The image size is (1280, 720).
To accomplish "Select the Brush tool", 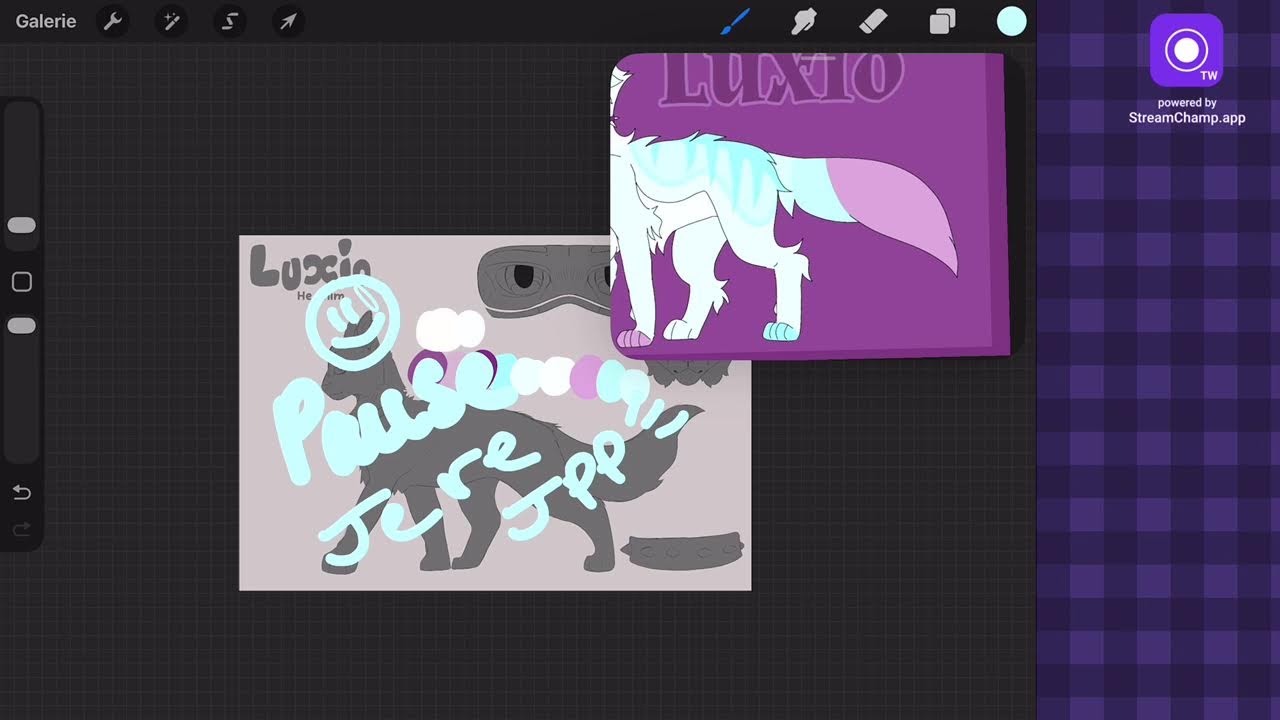I will click(x=736, y=21).
